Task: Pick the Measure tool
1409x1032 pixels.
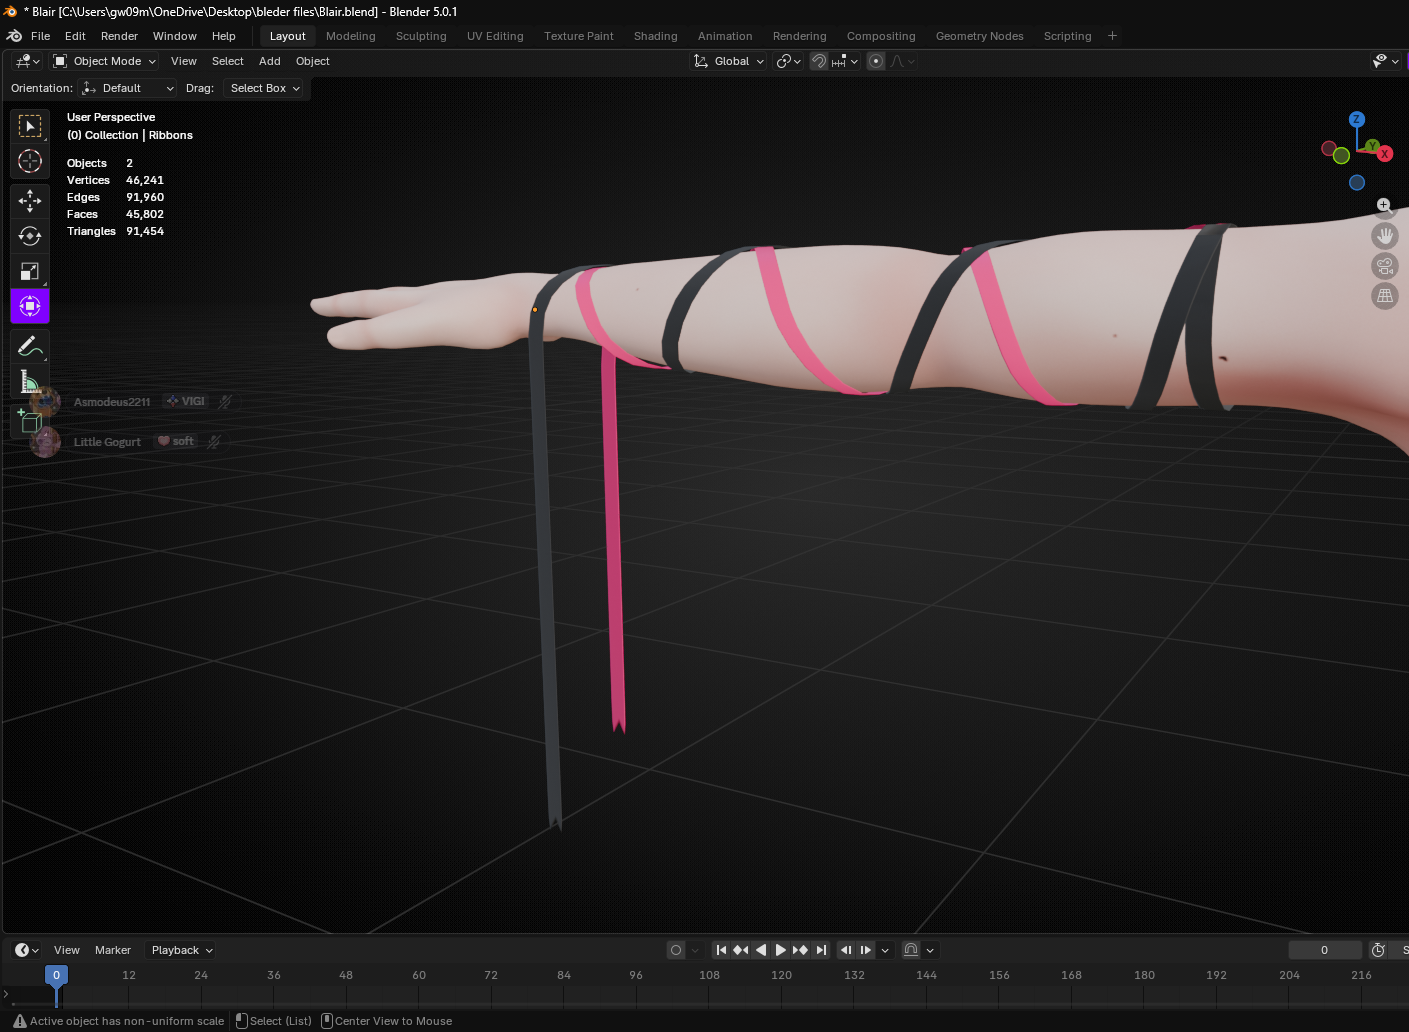Action: [30, 381]
